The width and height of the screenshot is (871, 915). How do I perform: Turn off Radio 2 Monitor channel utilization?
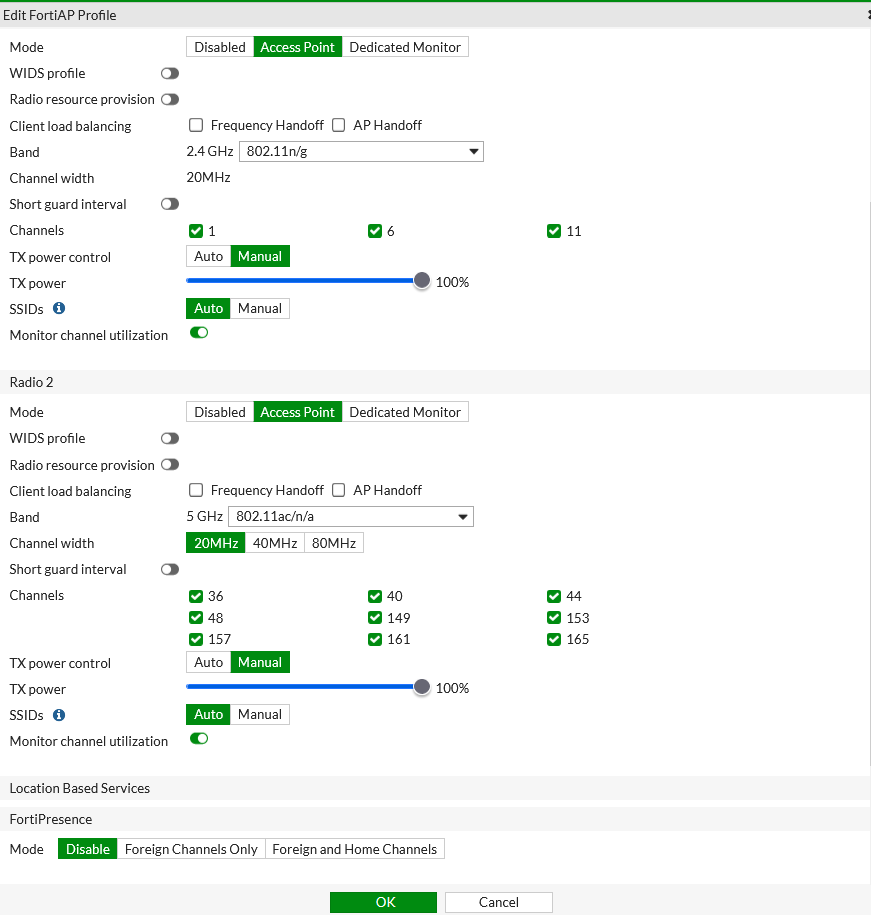(x=199, y=740)
